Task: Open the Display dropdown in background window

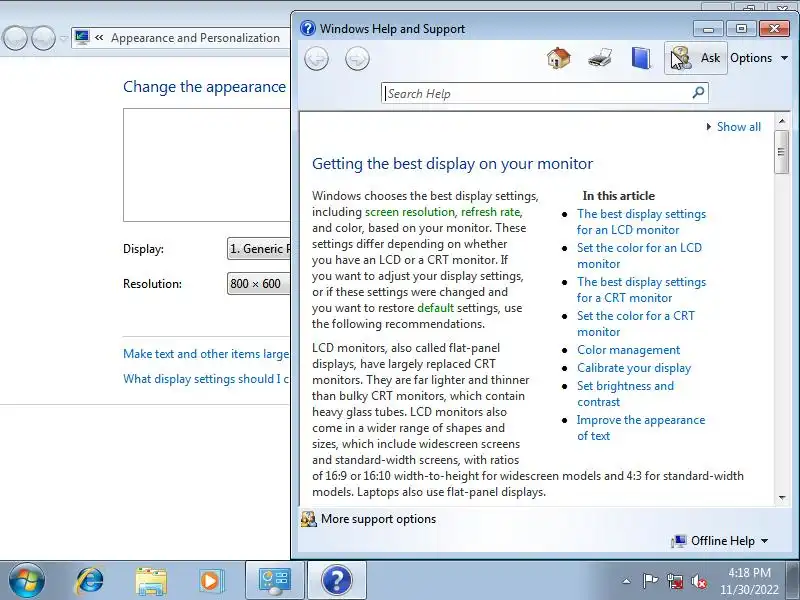Action: (x=259, y=248)
